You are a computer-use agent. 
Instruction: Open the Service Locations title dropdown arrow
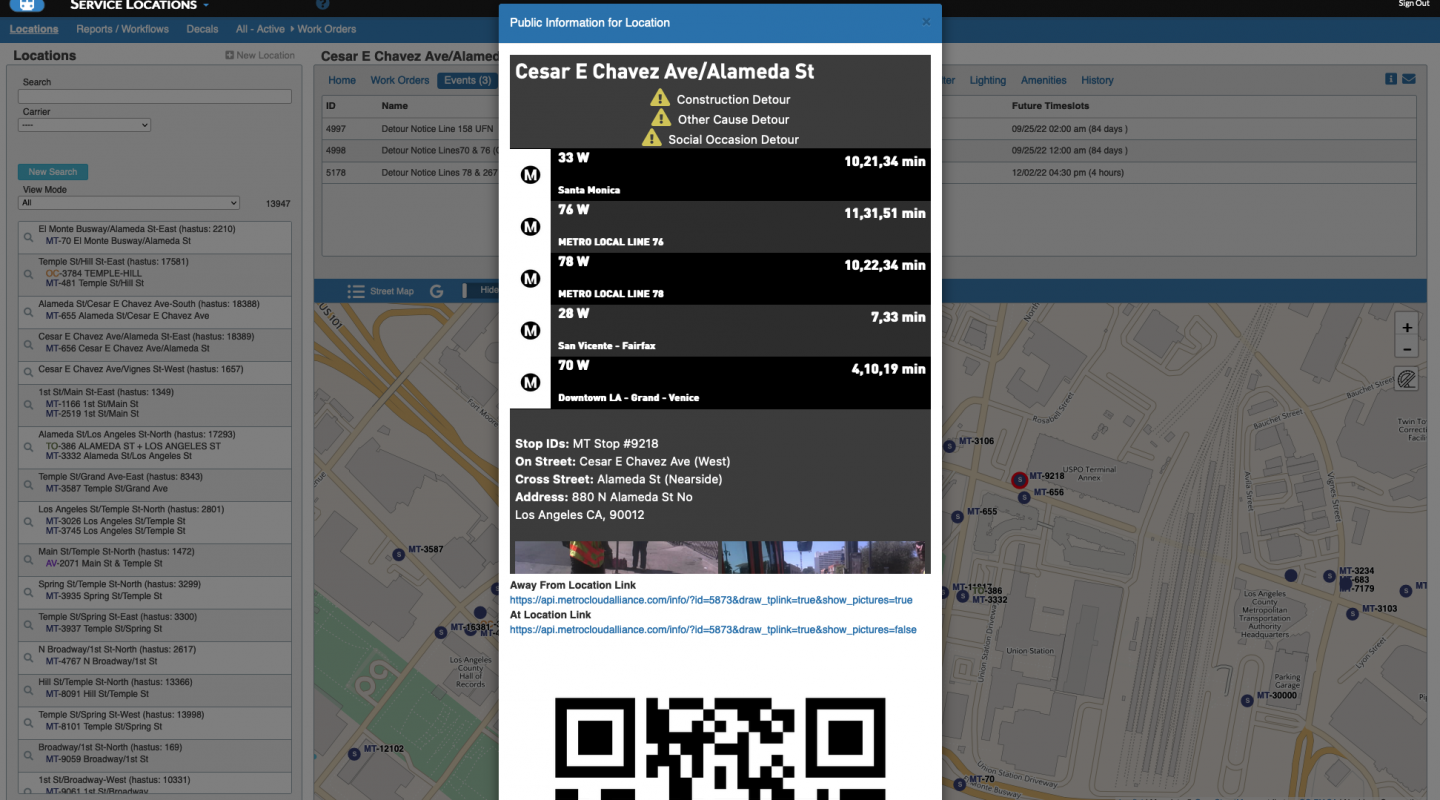[206, 6]
